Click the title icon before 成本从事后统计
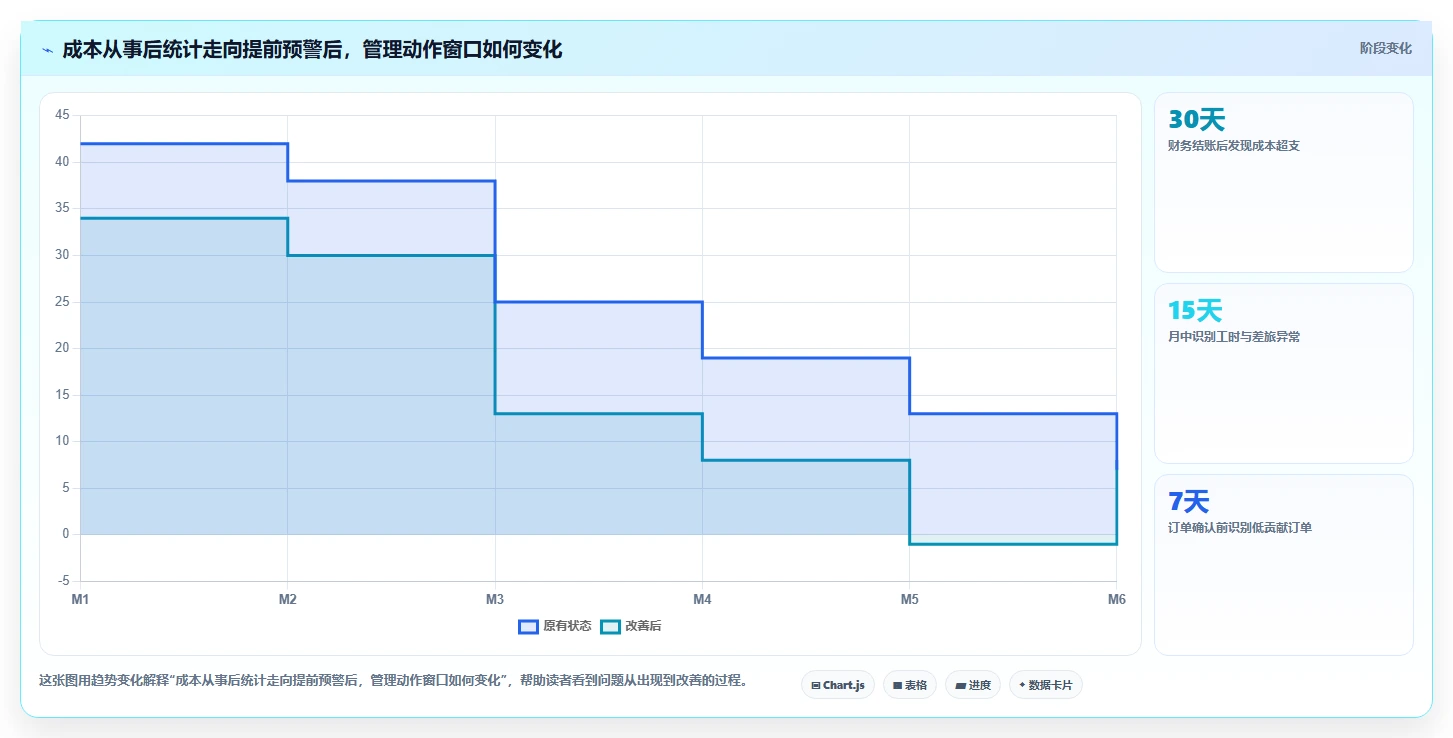The height and width of the screenshot is (738, 1453). pyautogui.click(x=48, y=49)
